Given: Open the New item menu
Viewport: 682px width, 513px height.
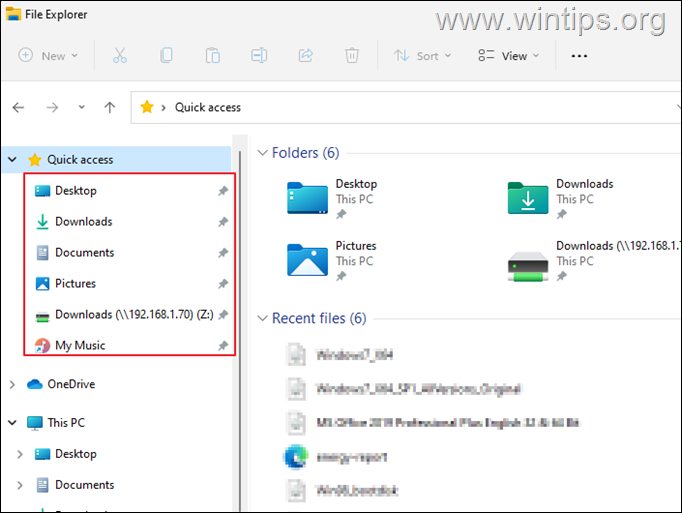Looking at the screenshot, I should click(x=48, y=56).
